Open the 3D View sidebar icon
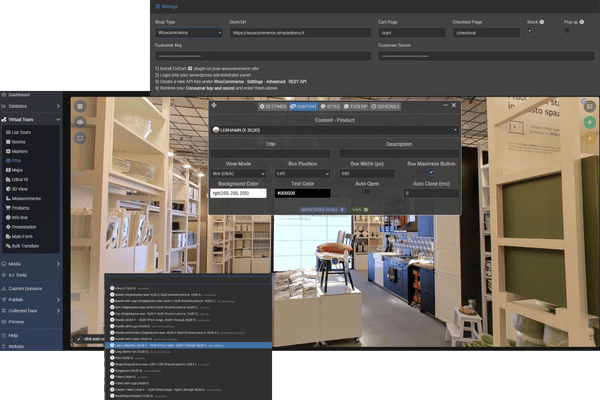600x400 pixels. [x=8, y=189]
